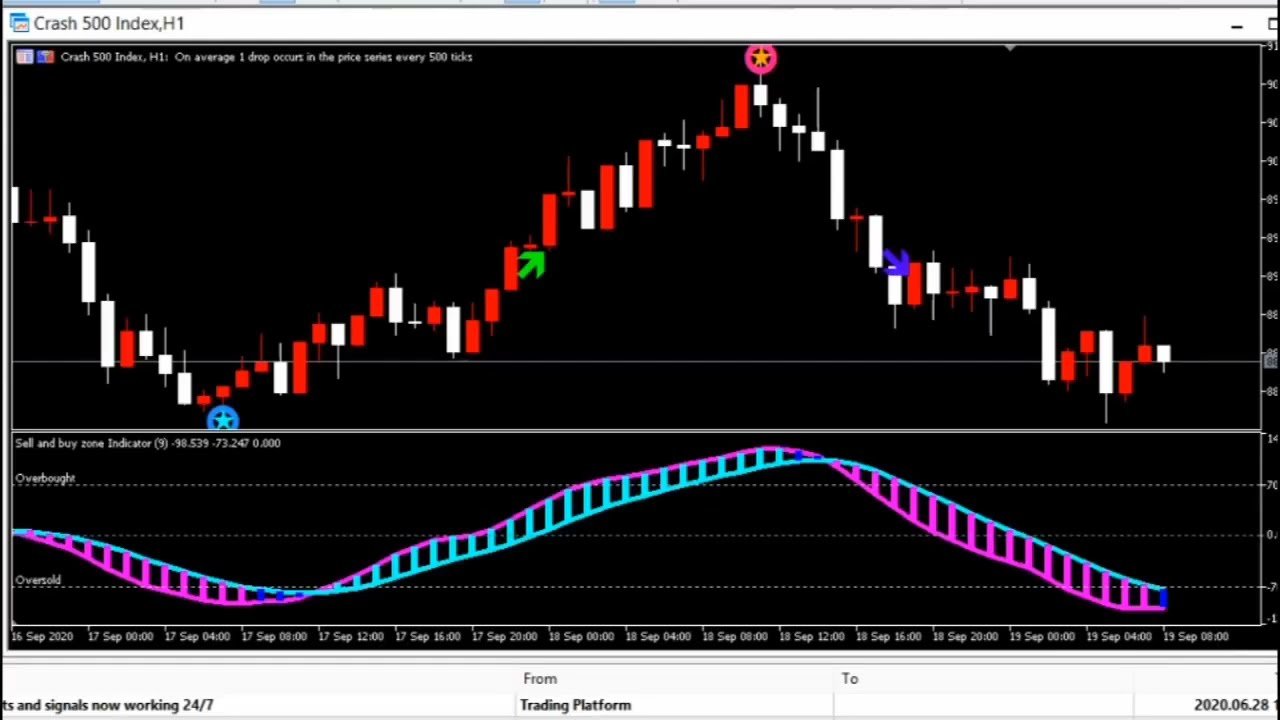This screenshot has width=1280, height=720.
Task: Click the first small chart icon before the description text
Action: (x=25, y=57)
